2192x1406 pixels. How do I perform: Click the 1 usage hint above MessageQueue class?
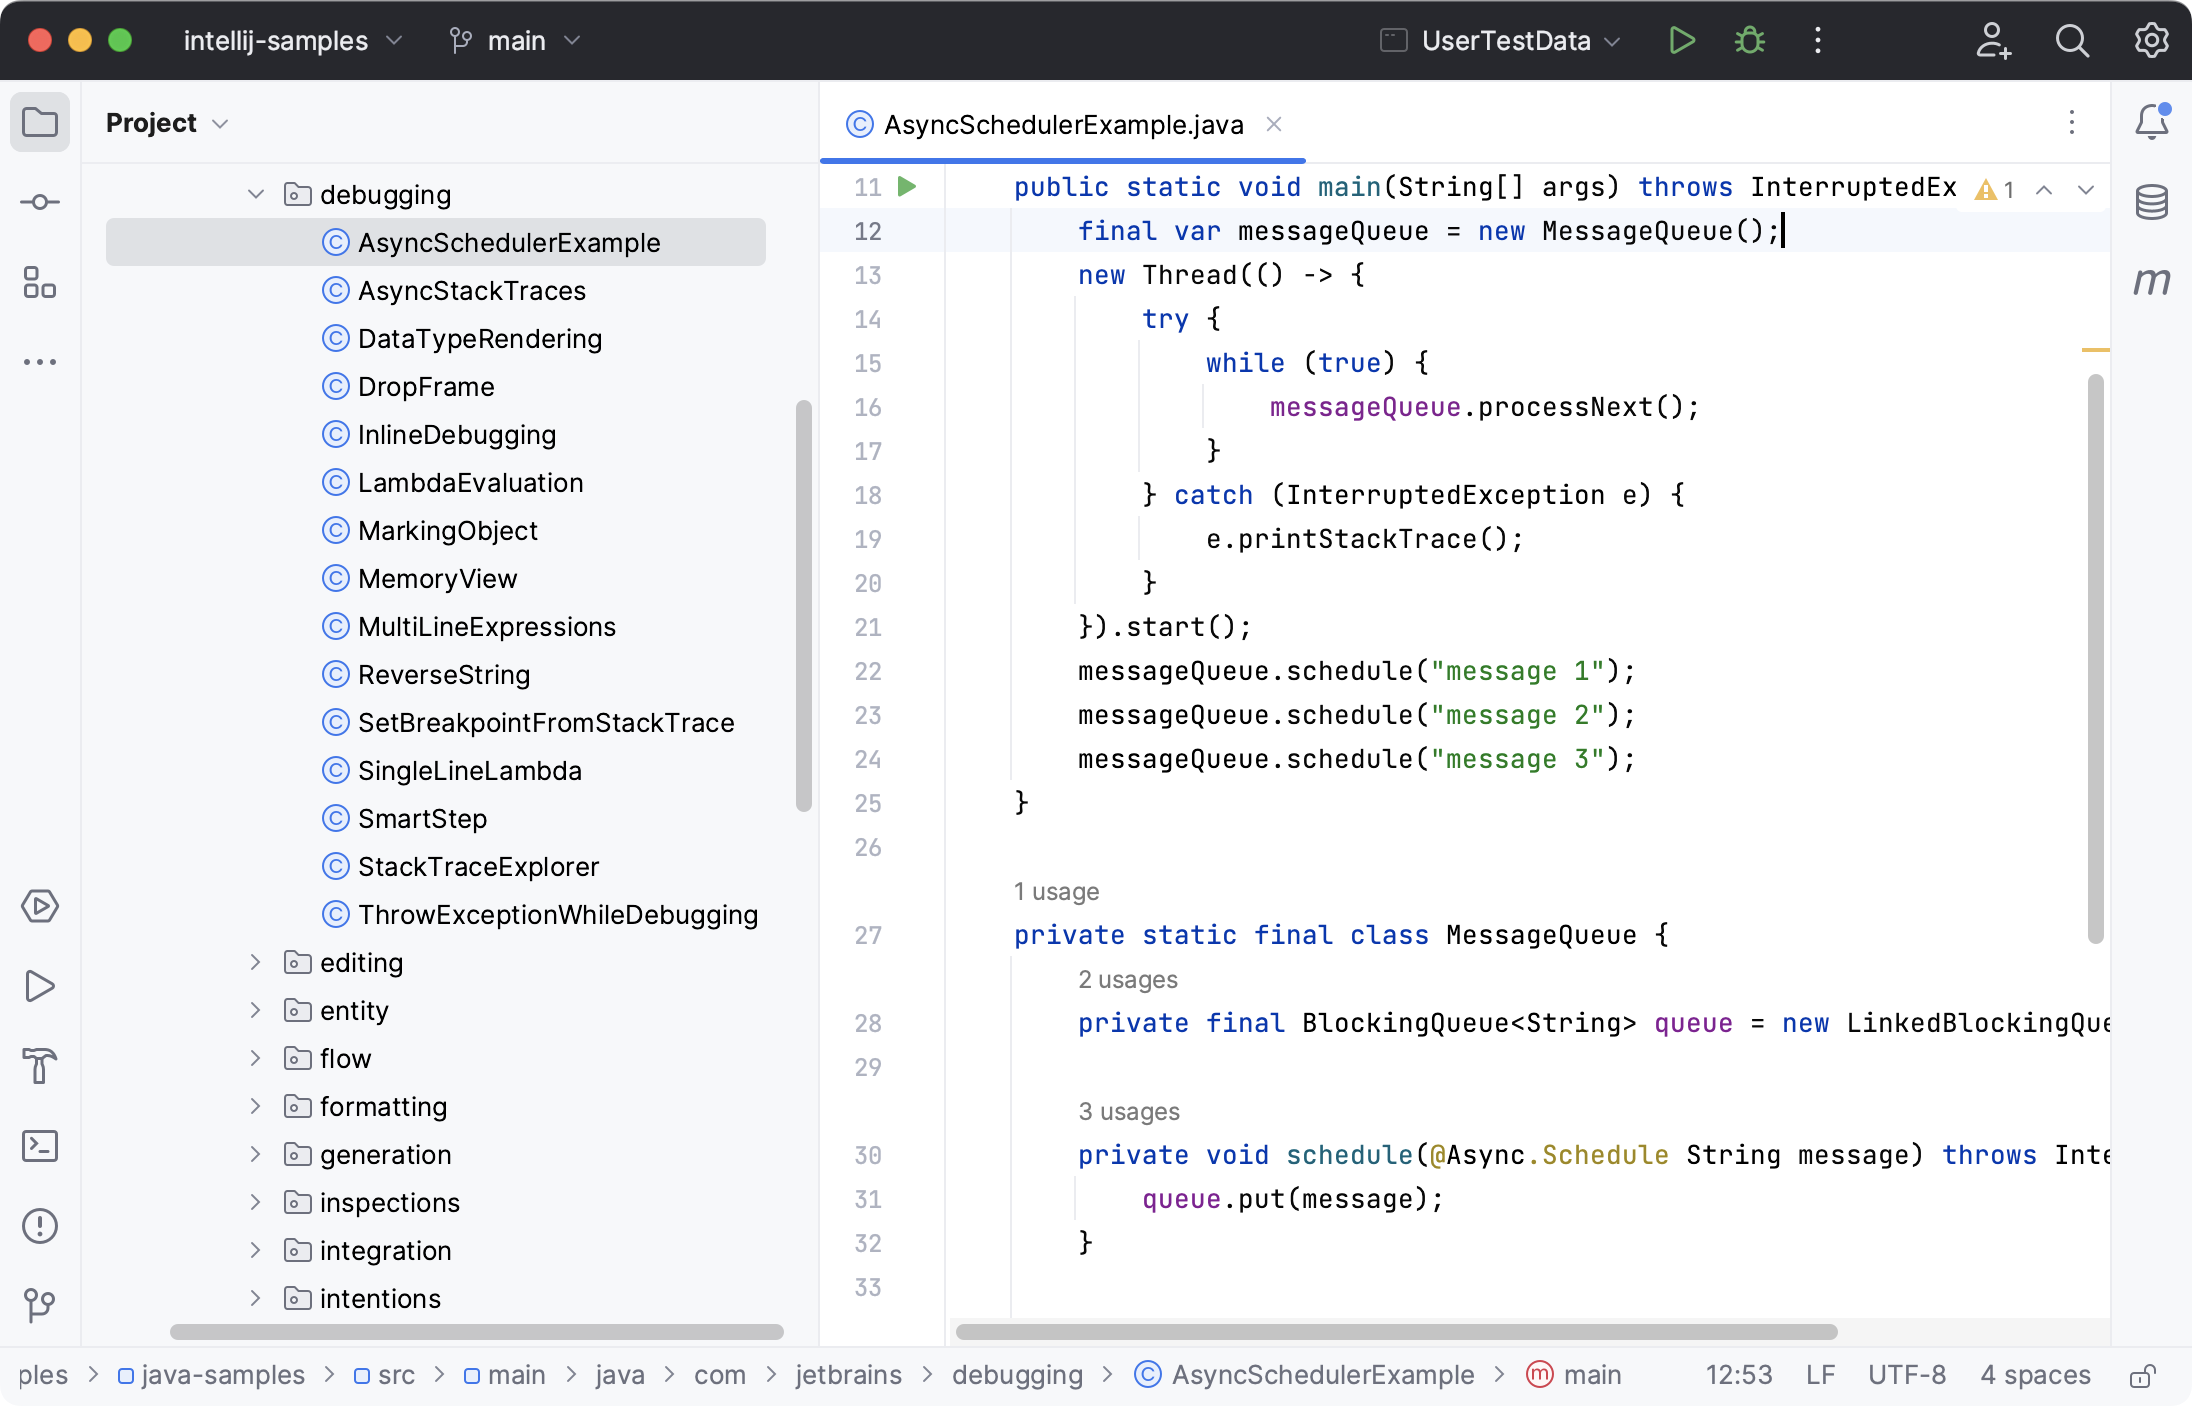(x=1057, y=891)
